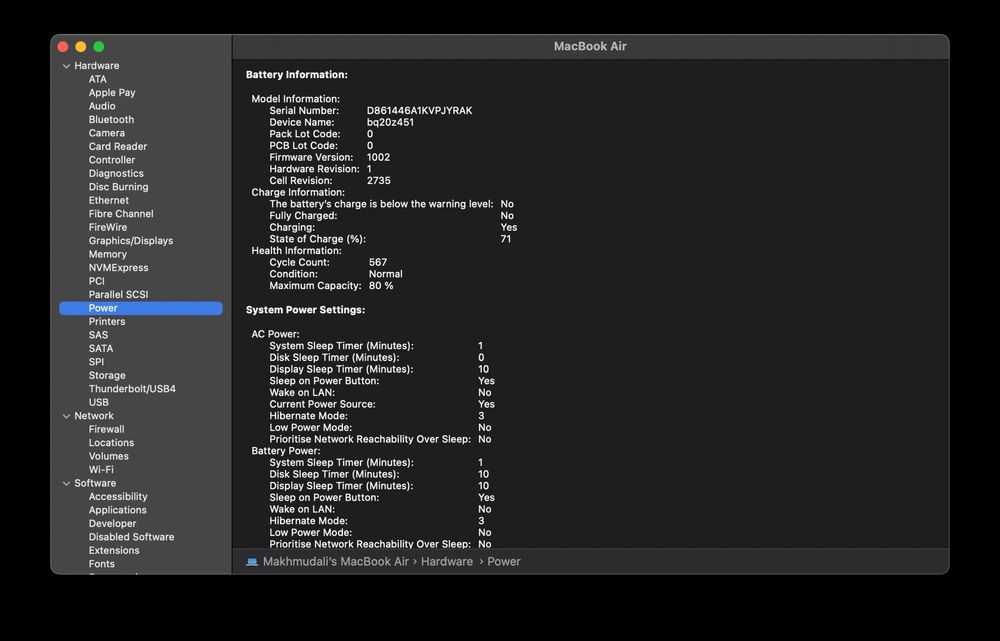Select Wi-Fi under Network
This screenshot has width=1000, height=641.
(x=101, y=470)
